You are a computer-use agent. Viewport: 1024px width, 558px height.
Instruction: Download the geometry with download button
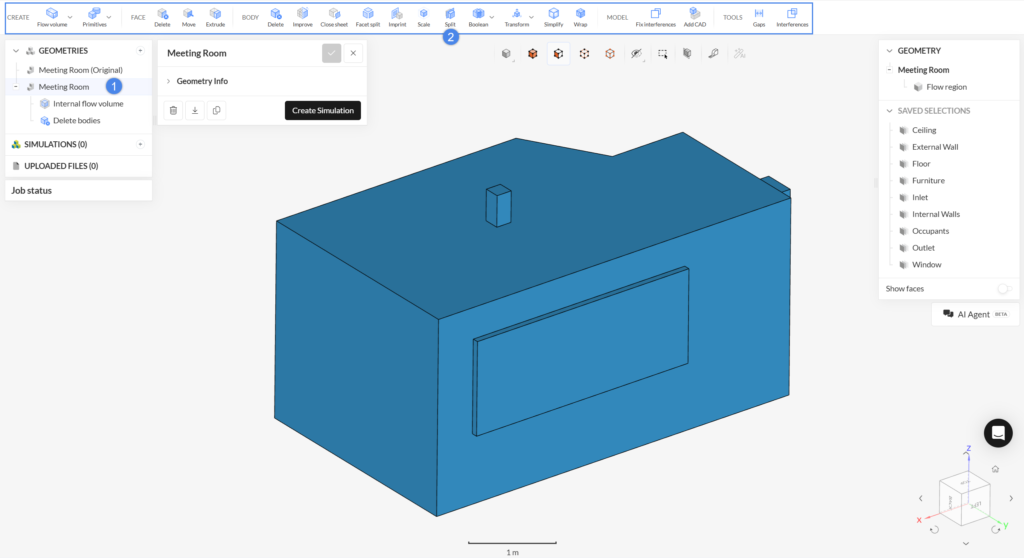pos(195,110)
